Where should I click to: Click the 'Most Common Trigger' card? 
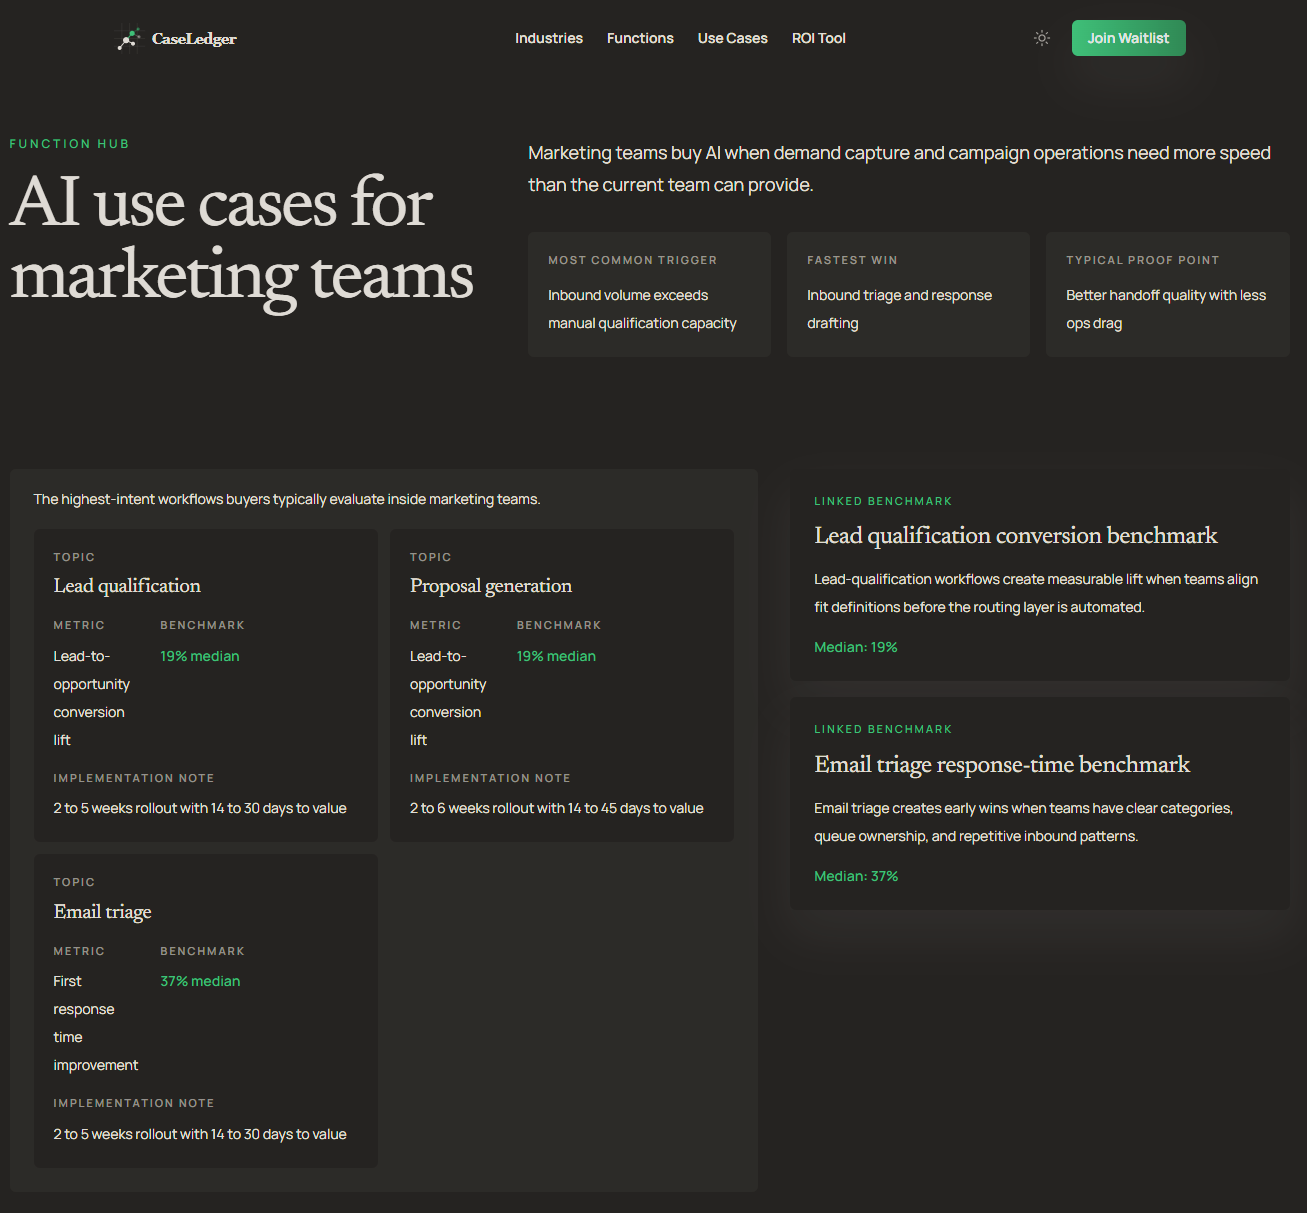649,294
